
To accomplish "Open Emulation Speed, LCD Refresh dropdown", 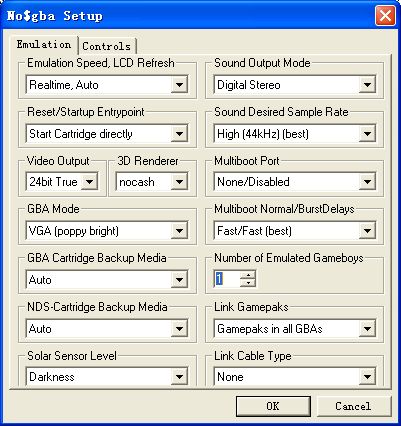I will 107,84.
